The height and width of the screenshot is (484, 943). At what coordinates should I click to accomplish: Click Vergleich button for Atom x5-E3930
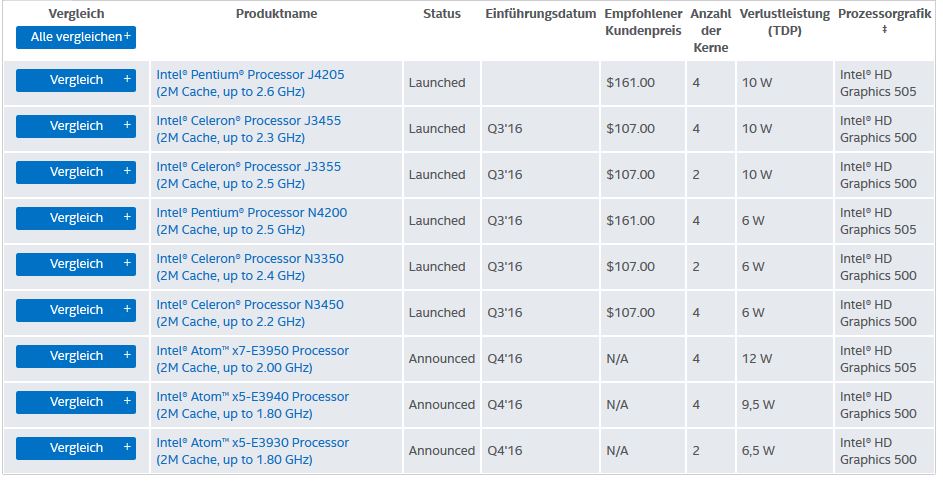pos(76,448)
